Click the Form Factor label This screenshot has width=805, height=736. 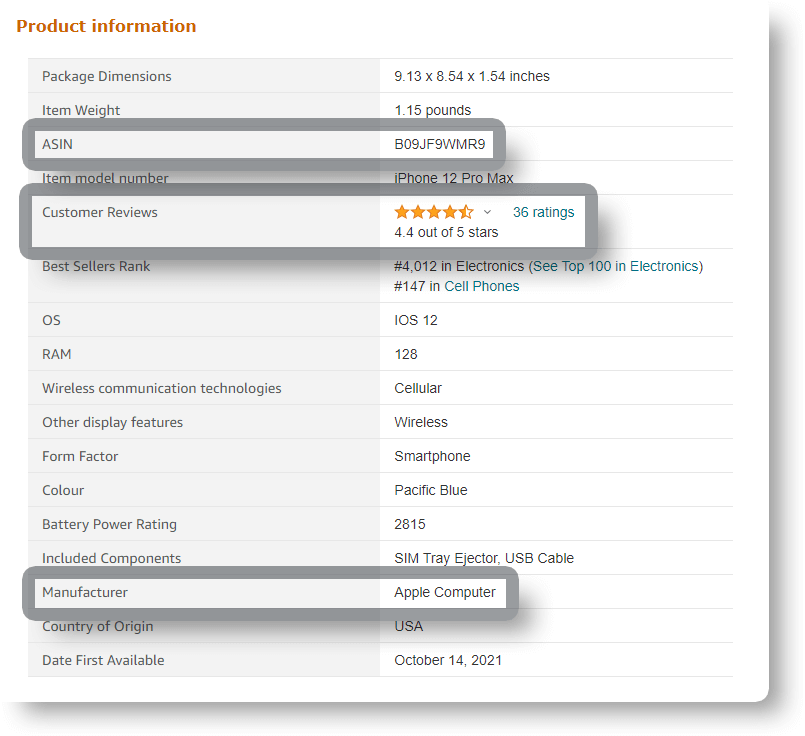coord(80,456)
